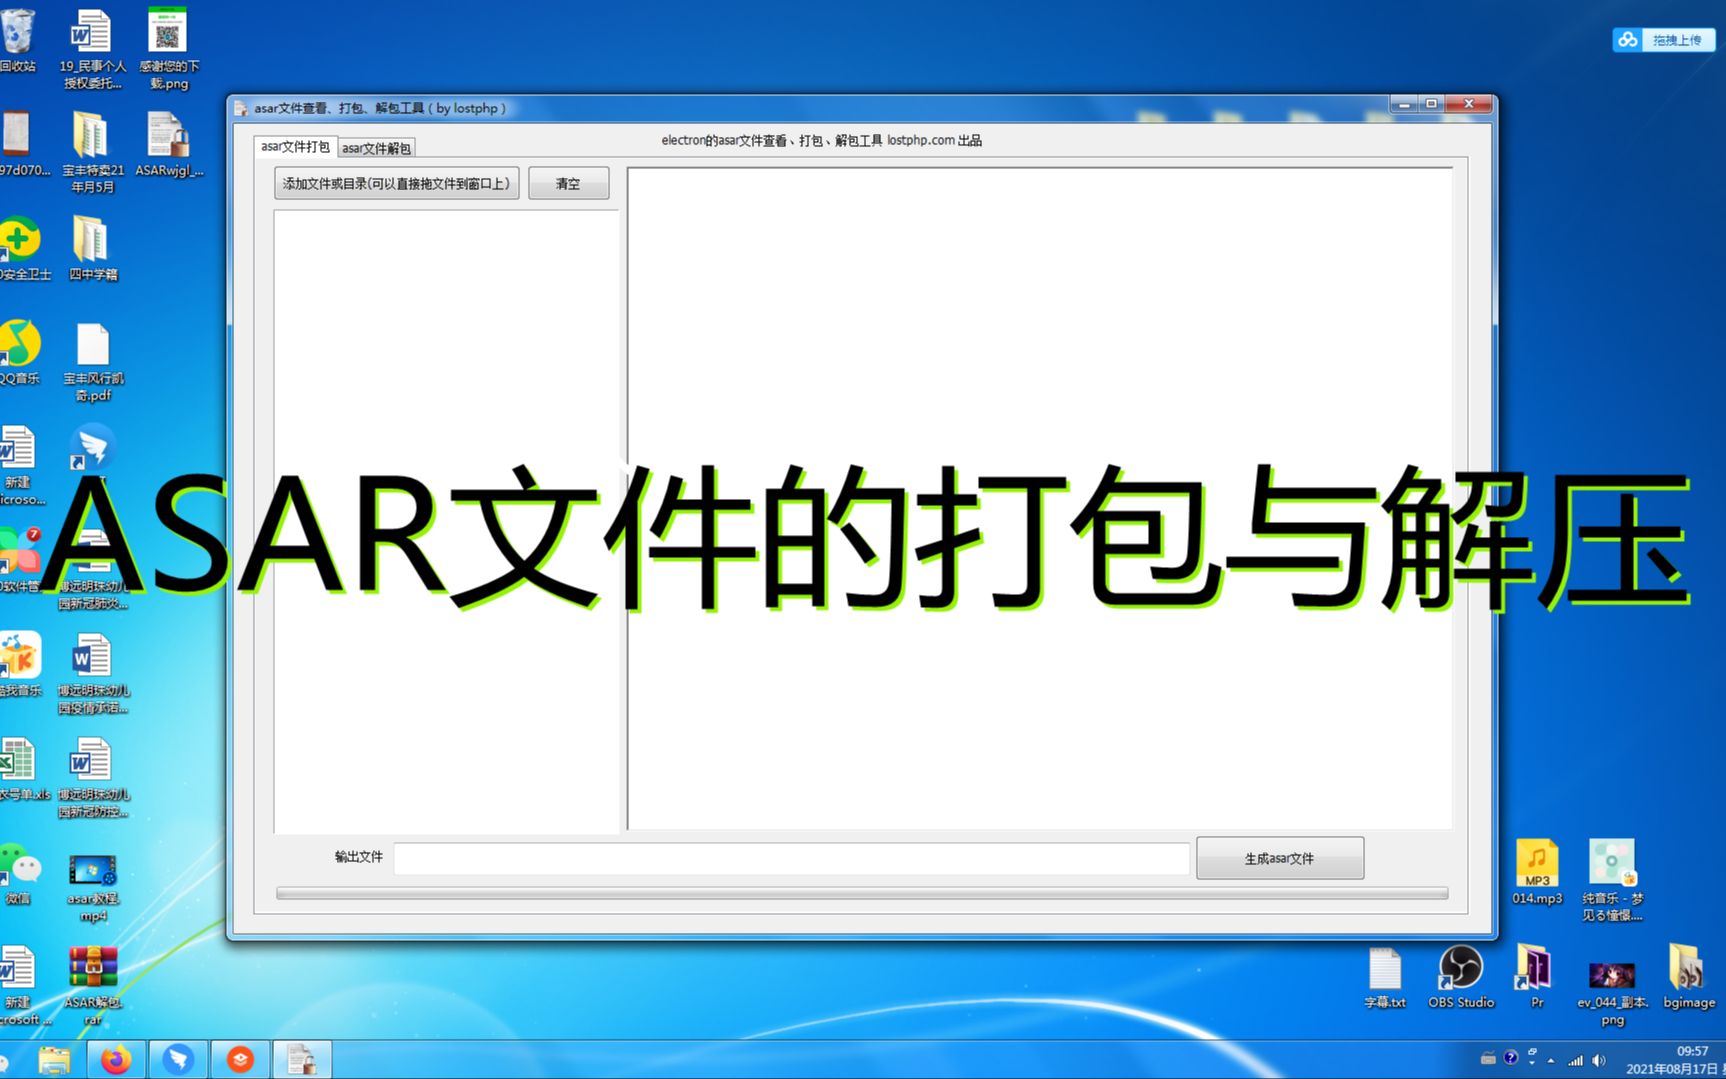Select the bgimage desktop folder
The height and width of the screenshot is (1079, 1726).
(1688, 976)
